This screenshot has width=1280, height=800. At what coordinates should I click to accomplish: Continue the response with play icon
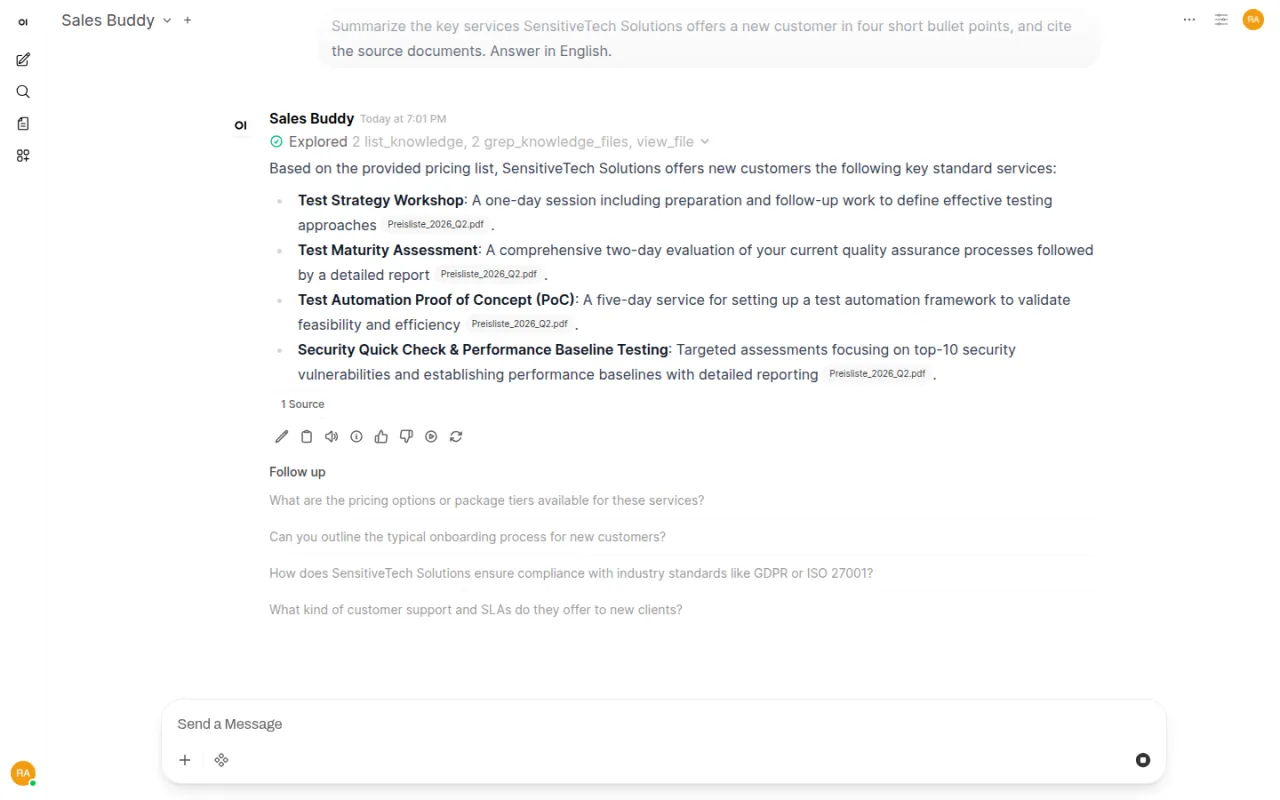[431, 437]
